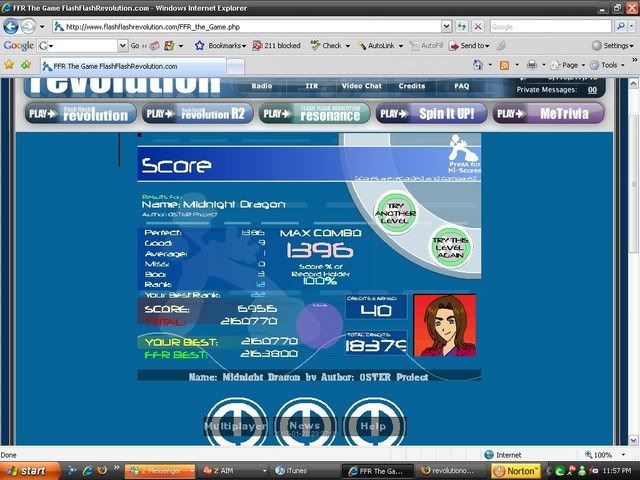Play Flash Flash Revolution R2
640x480 pixels.
coord(196,113)
